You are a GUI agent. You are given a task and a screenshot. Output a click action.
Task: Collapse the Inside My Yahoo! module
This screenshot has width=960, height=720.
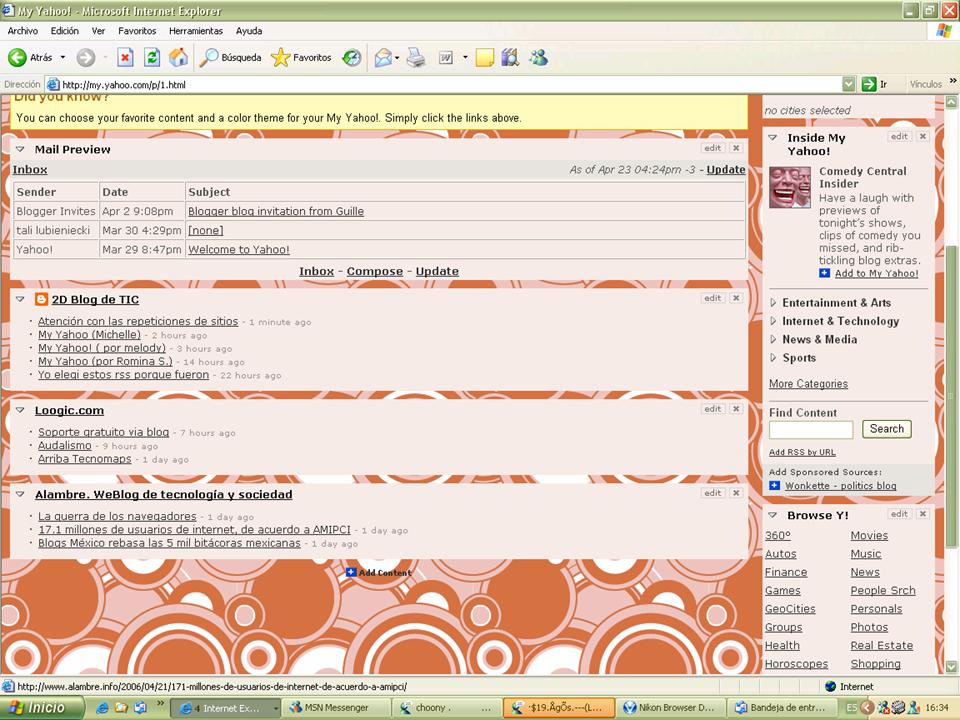pyautogui.click(x=773, y=138)
